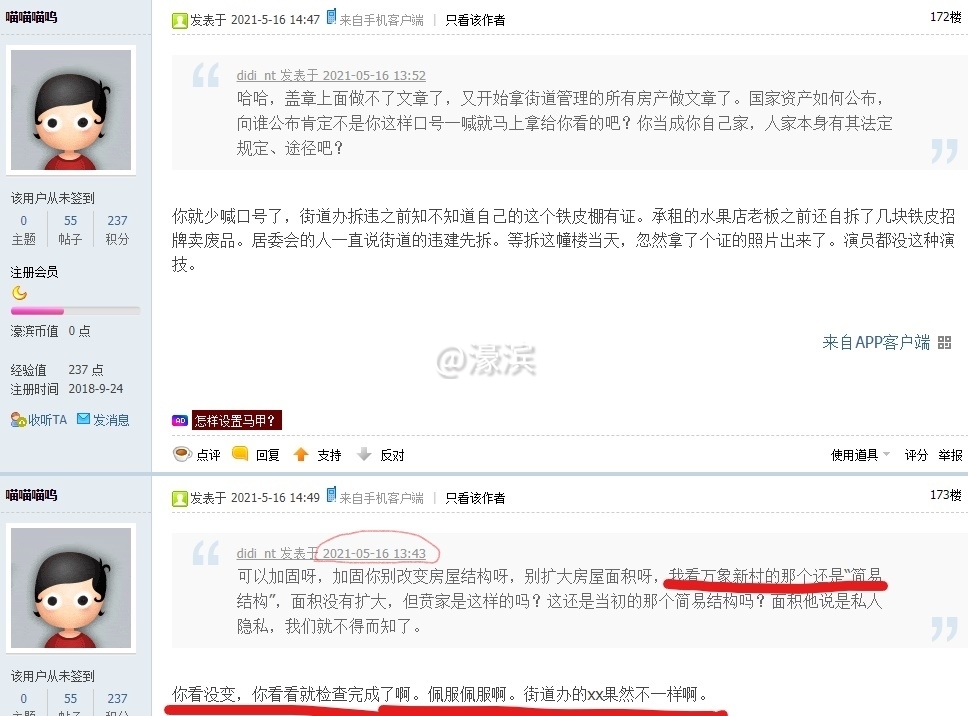This screenshot has width=968, height=716.
Task: Click the 评分 link
Action: (x=916, y=455)
